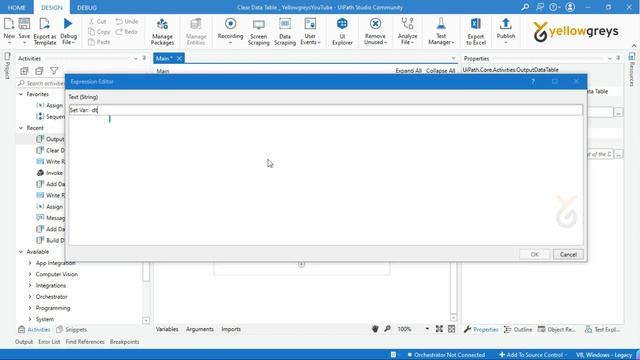Expand Integrations category
This screenshot has width=640, height=360.
tap(30, 286)
